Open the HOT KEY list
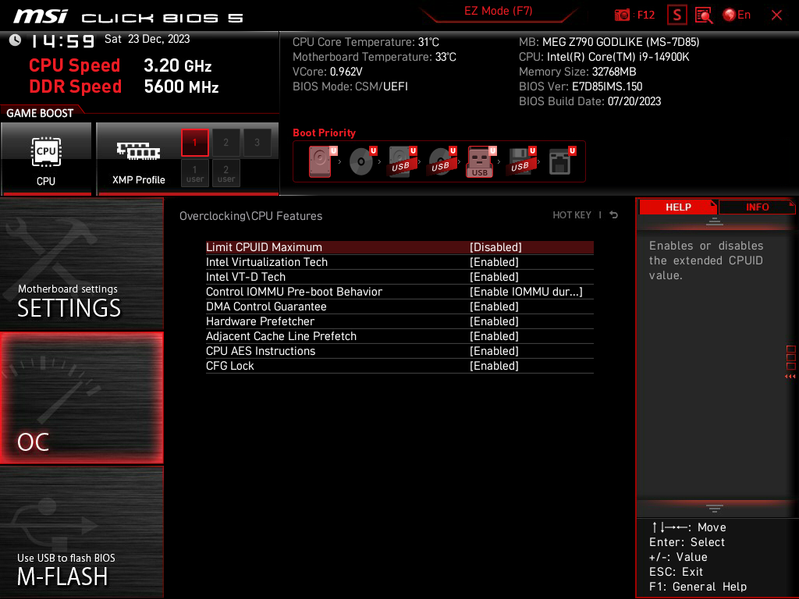The height and width of the screenshot is (599, 799). coord(572,215)
